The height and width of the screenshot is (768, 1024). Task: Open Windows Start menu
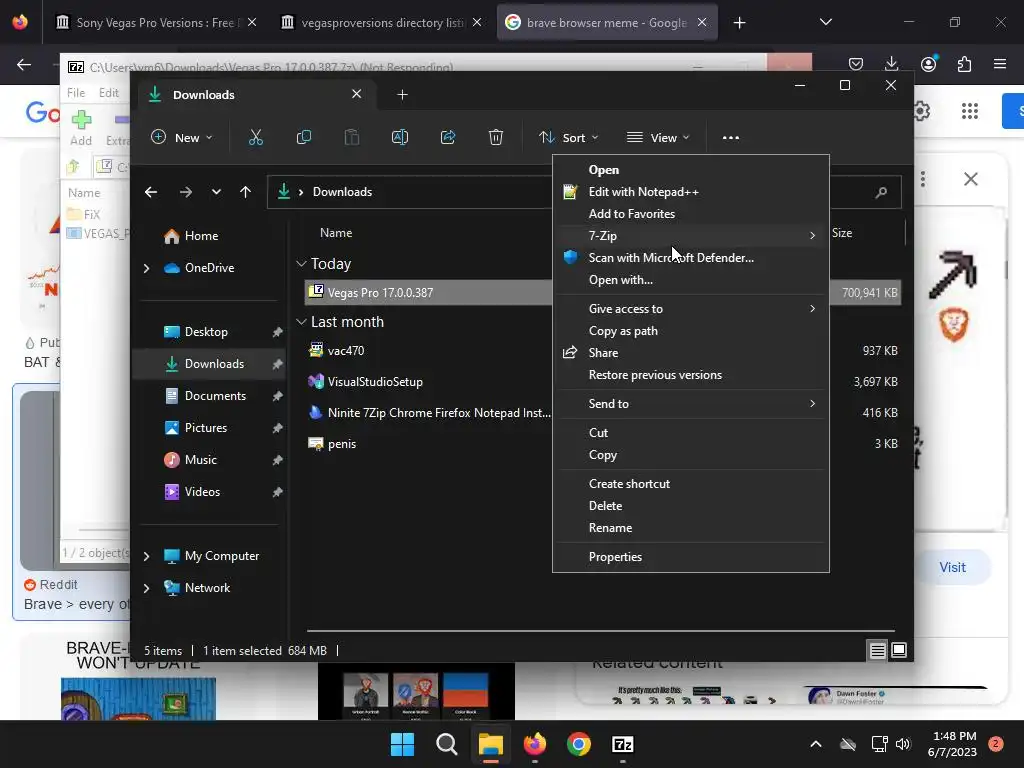pos(402,744)
